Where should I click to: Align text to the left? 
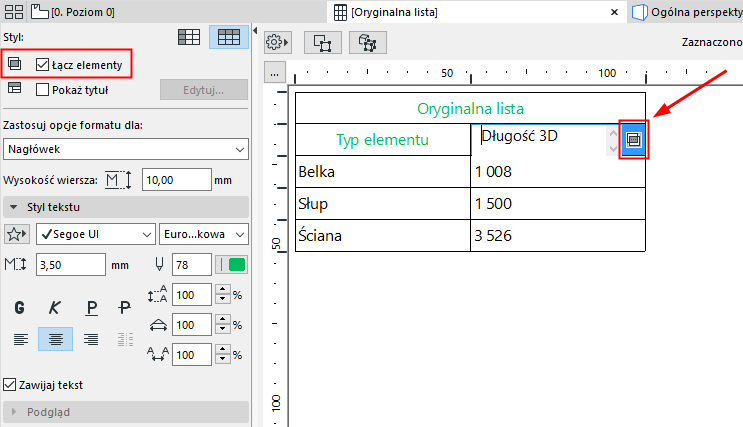pyautogui.click(x=20, y=339)
